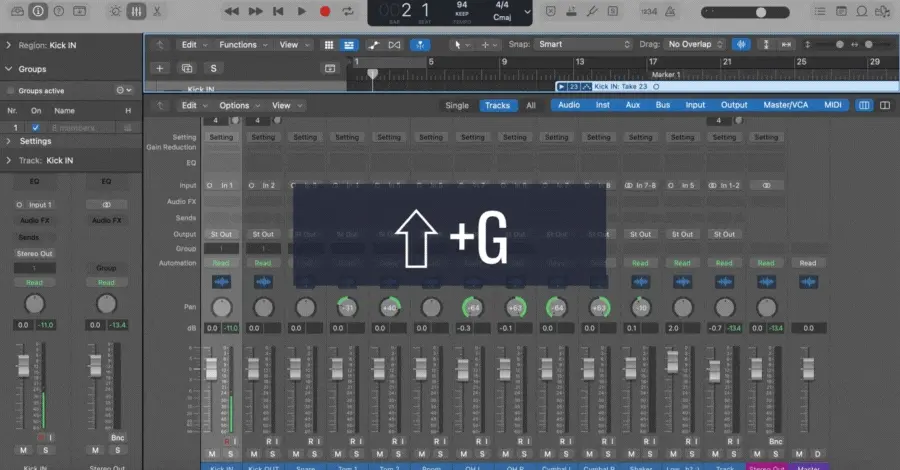This screenshot has height=470, width=900.
Task: Click the Stereo Out Bnc bounce button
Action: click(x=775, y=441)
